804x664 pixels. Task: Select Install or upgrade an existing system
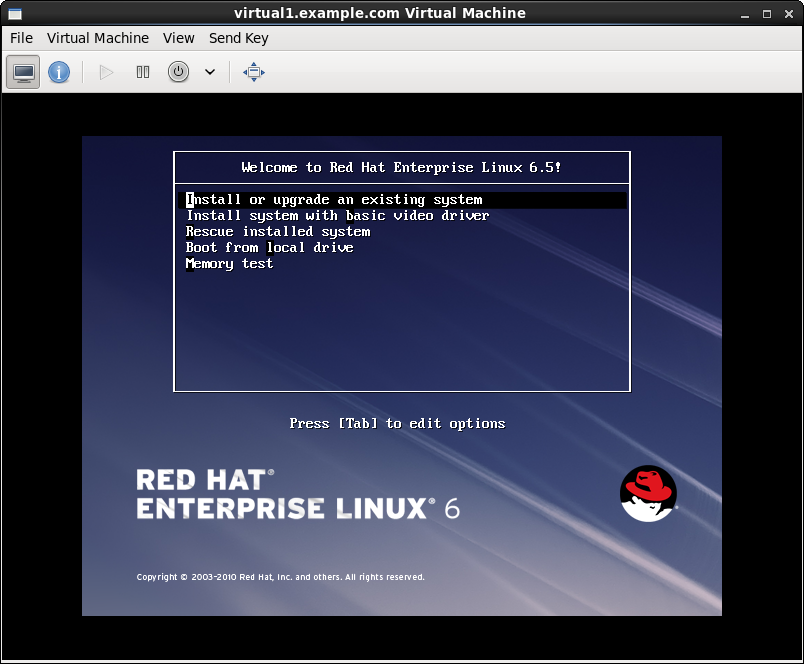[335, 199]
